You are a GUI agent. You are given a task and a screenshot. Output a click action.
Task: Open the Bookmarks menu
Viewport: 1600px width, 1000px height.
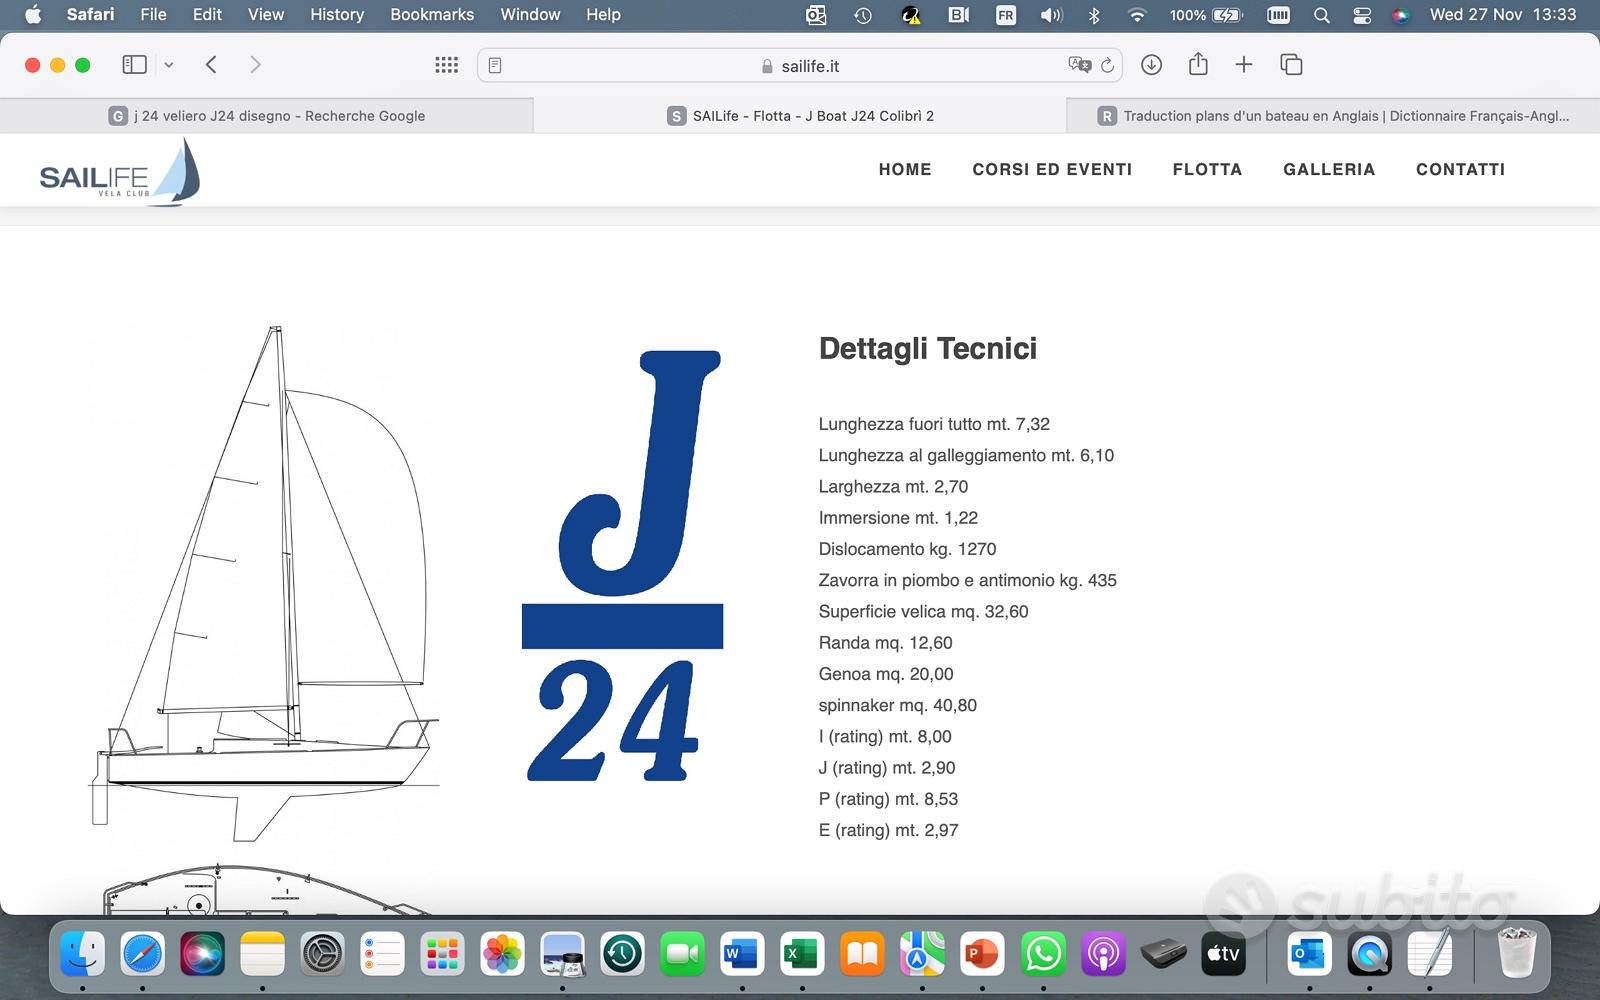pos(432,15)
